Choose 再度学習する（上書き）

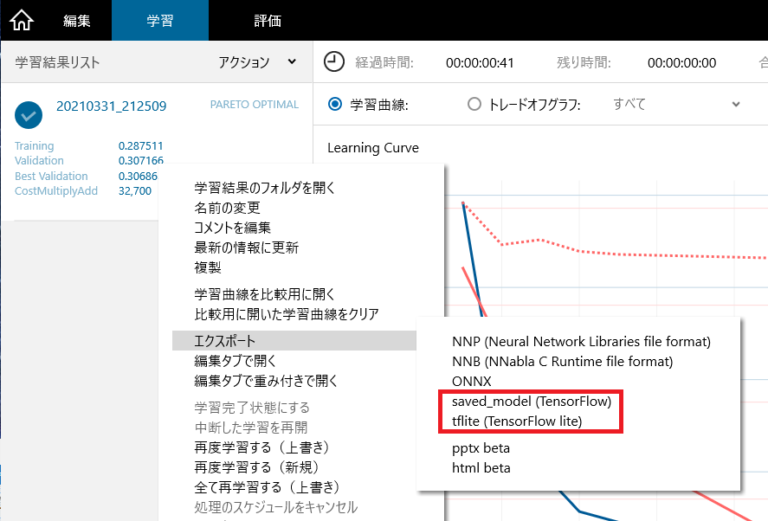coord(263,448)
